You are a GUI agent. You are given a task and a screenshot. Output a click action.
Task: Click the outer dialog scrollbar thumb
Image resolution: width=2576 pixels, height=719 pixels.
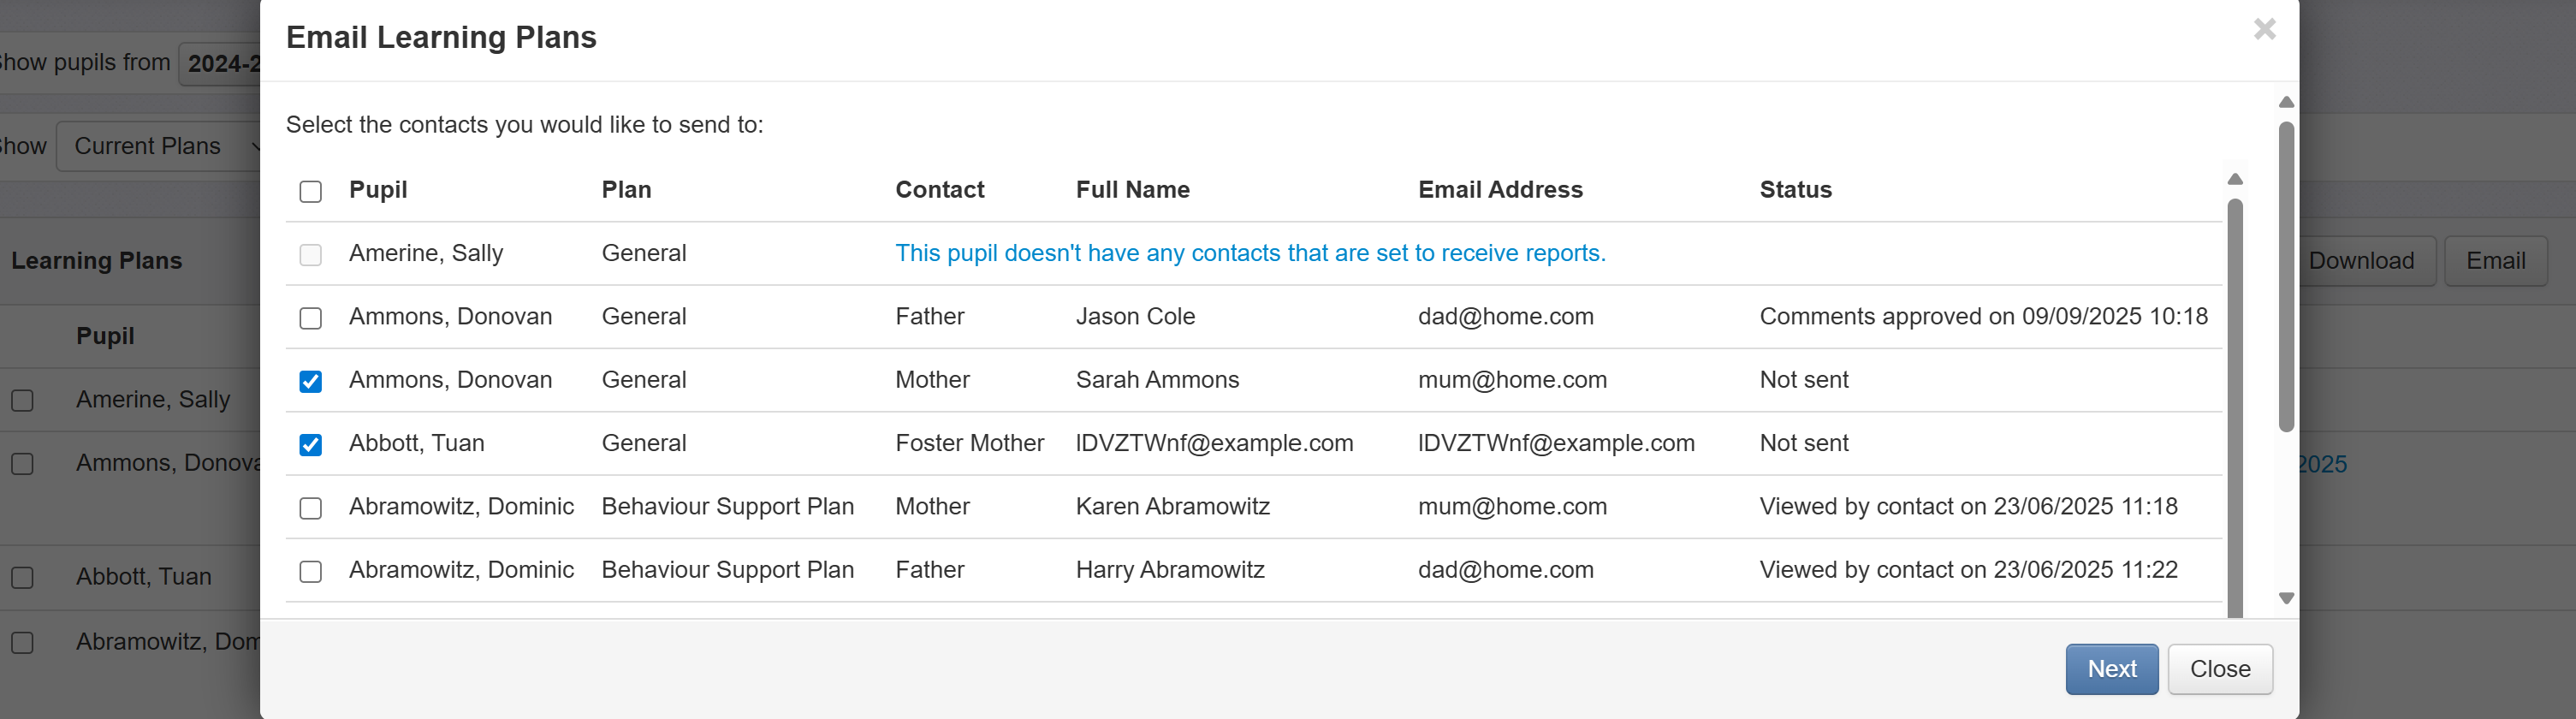pyautogui.click(x=2286, y=275)
